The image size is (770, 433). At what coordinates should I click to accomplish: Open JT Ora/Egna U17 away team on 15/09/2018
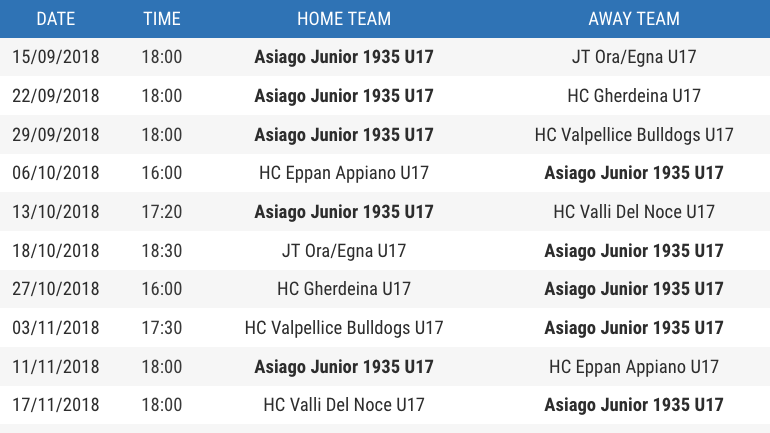[x=634, y=57]
